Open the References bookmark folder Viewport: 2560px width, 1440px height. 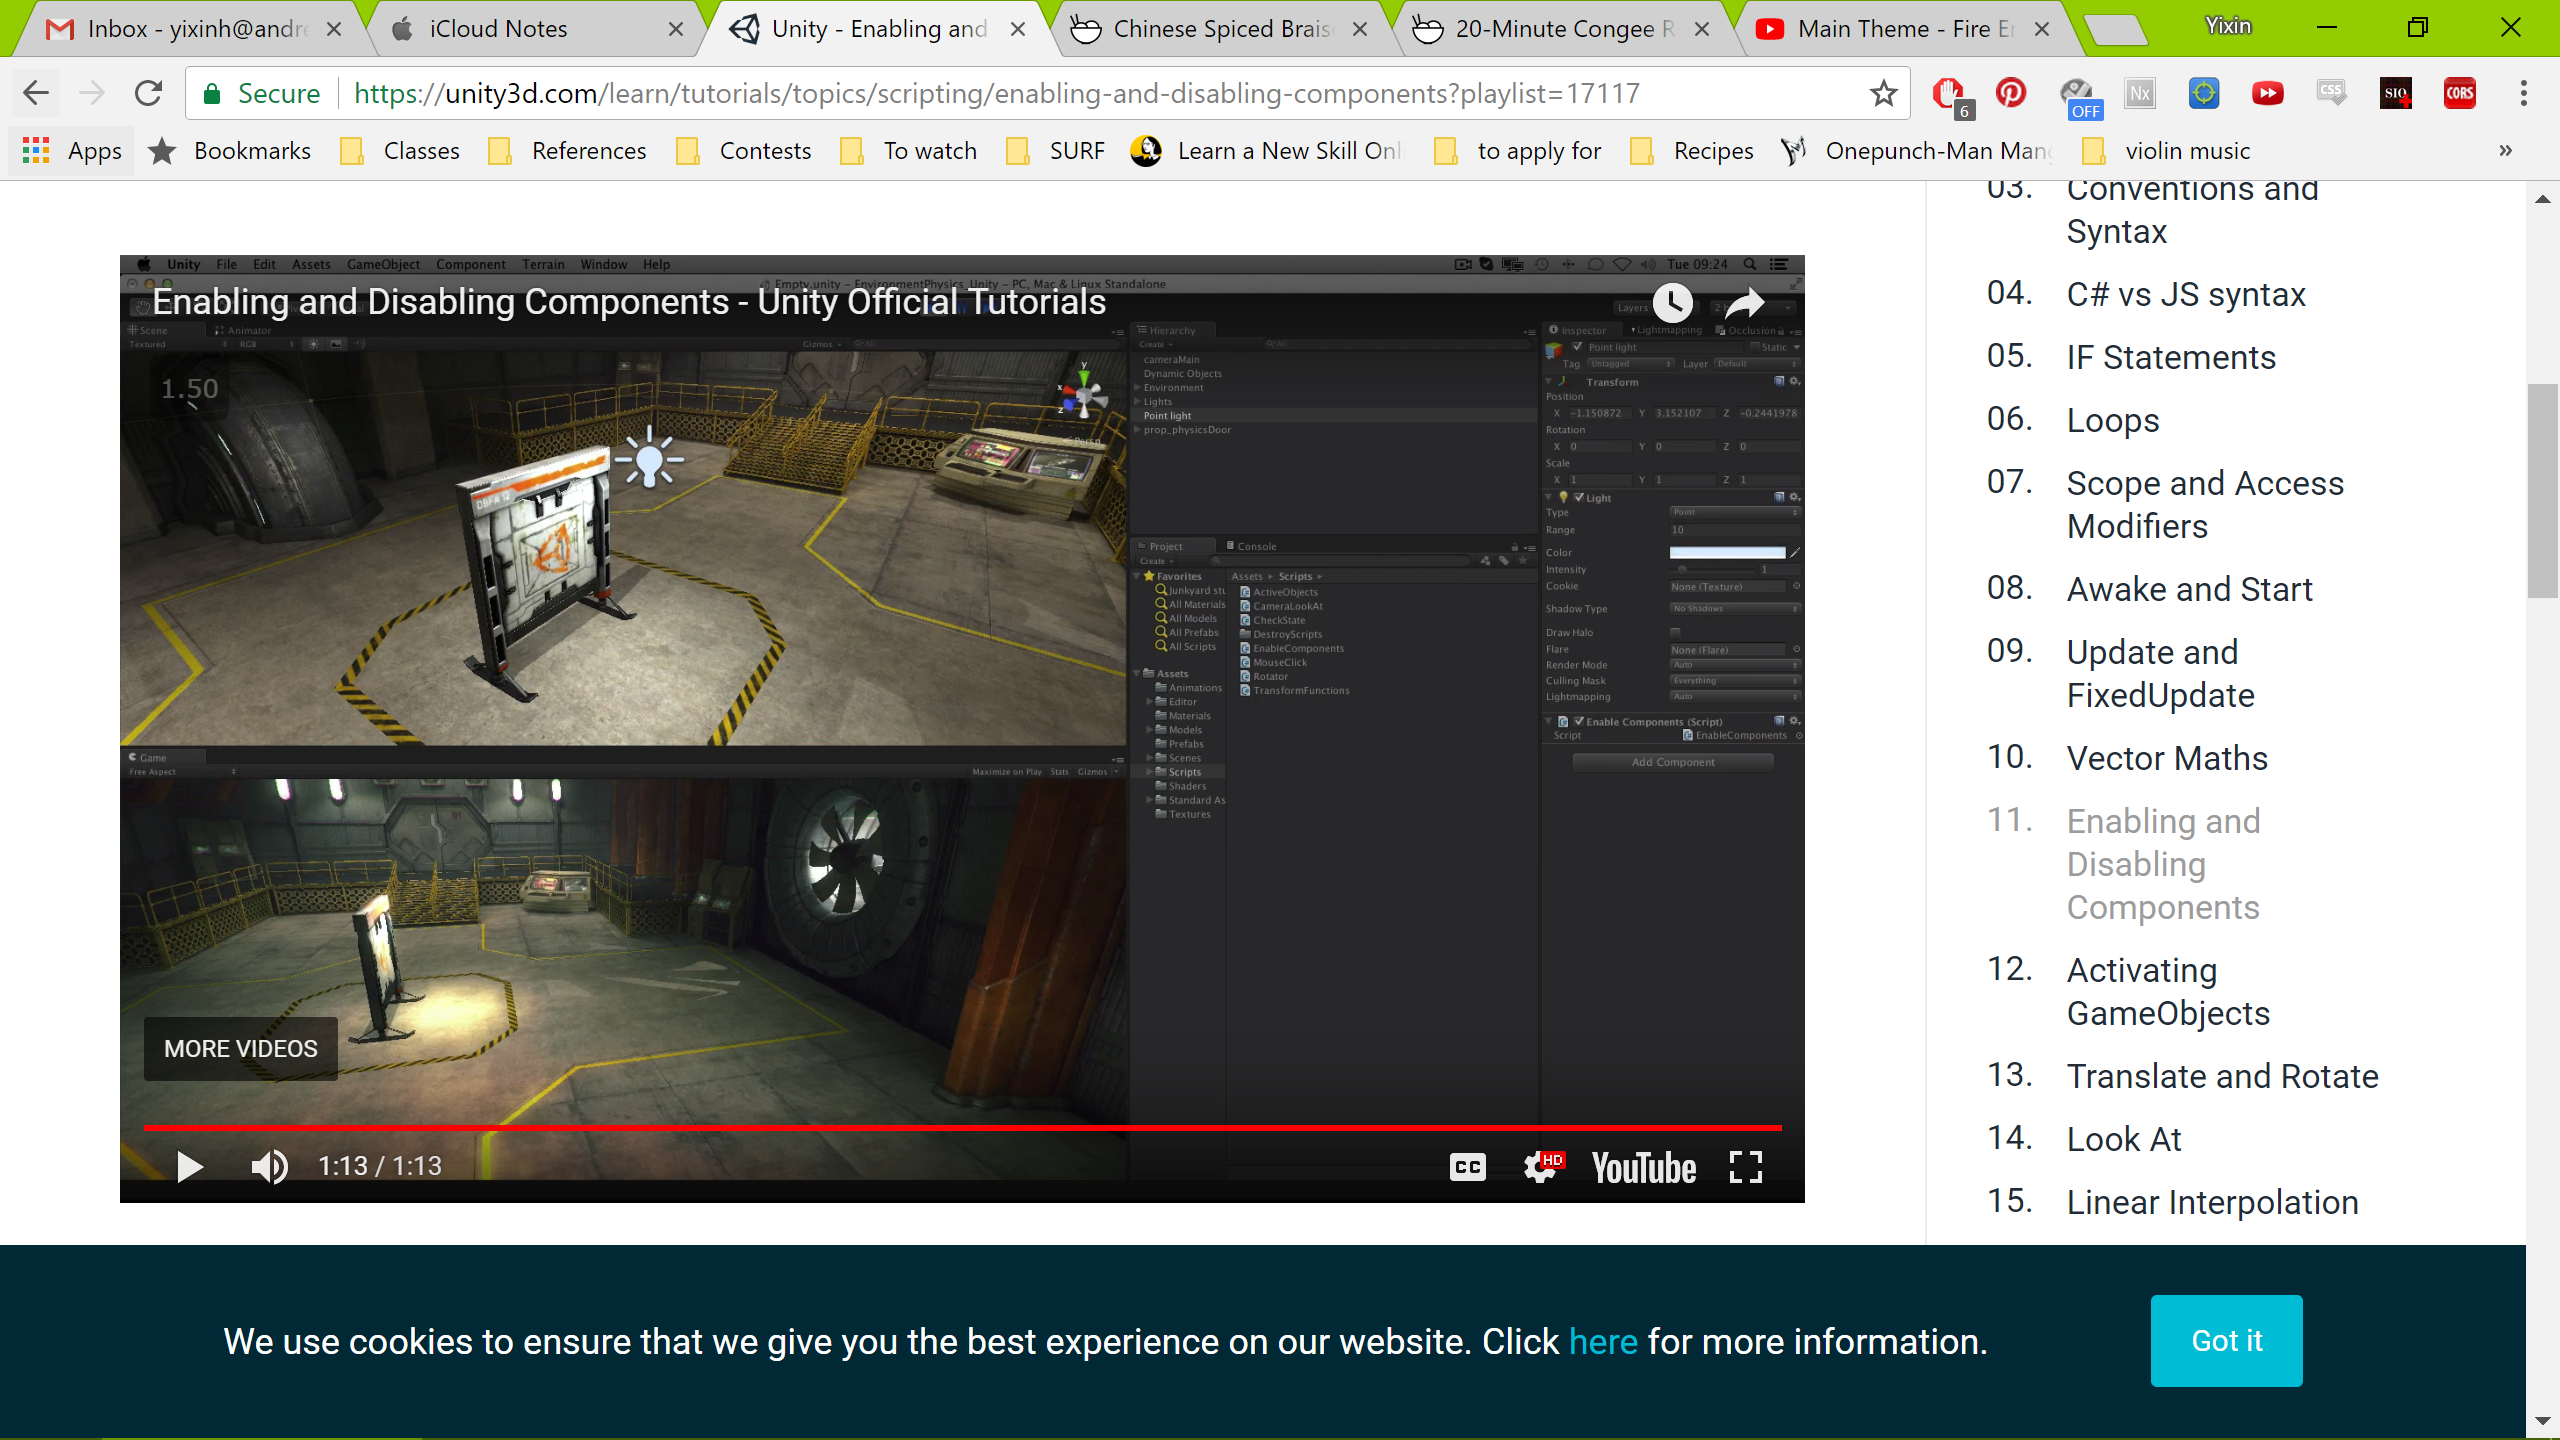point(567,151)
